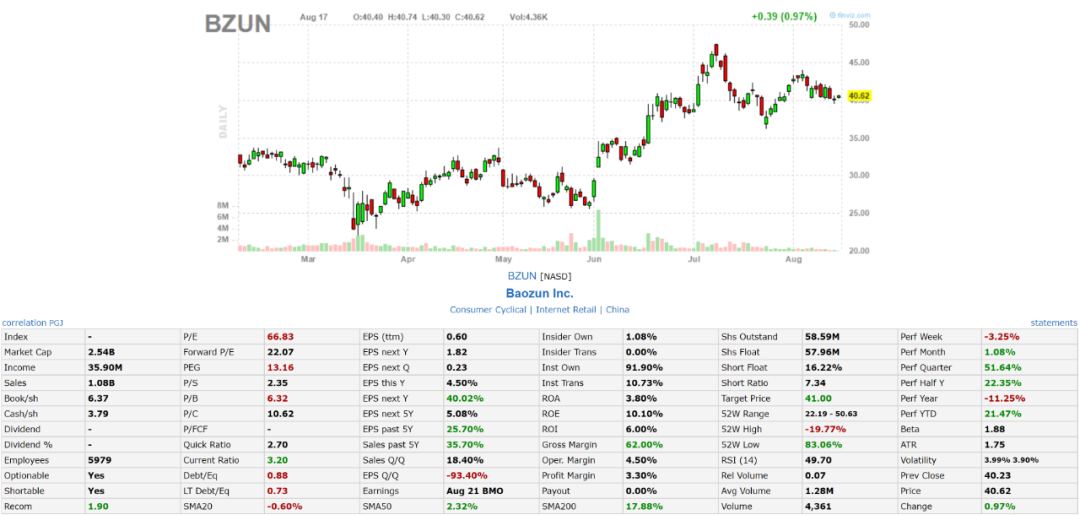Select the Market Cap value 2.54B
The height and width of the screenshot is (515, 1080).
click(101, 352)
